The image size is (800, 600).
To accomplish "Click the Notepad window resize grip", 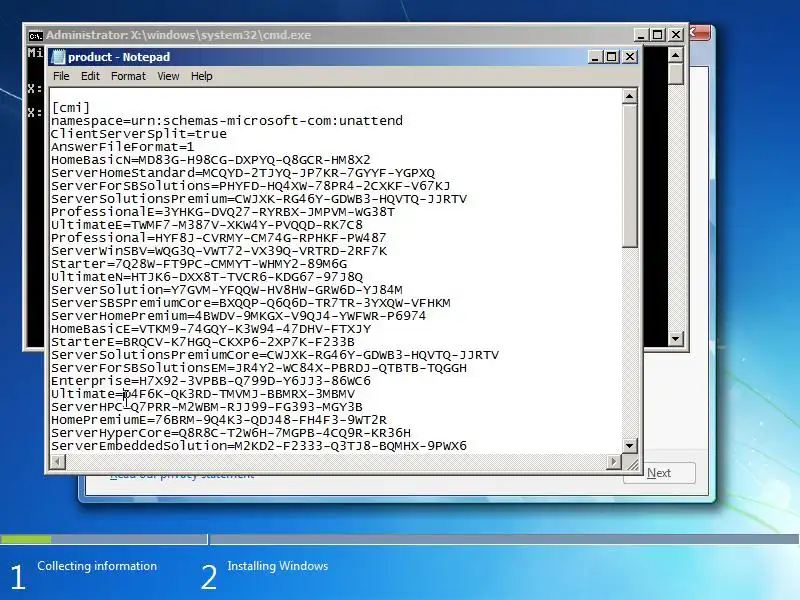I will pyautogui.click(x=631, y=463).
